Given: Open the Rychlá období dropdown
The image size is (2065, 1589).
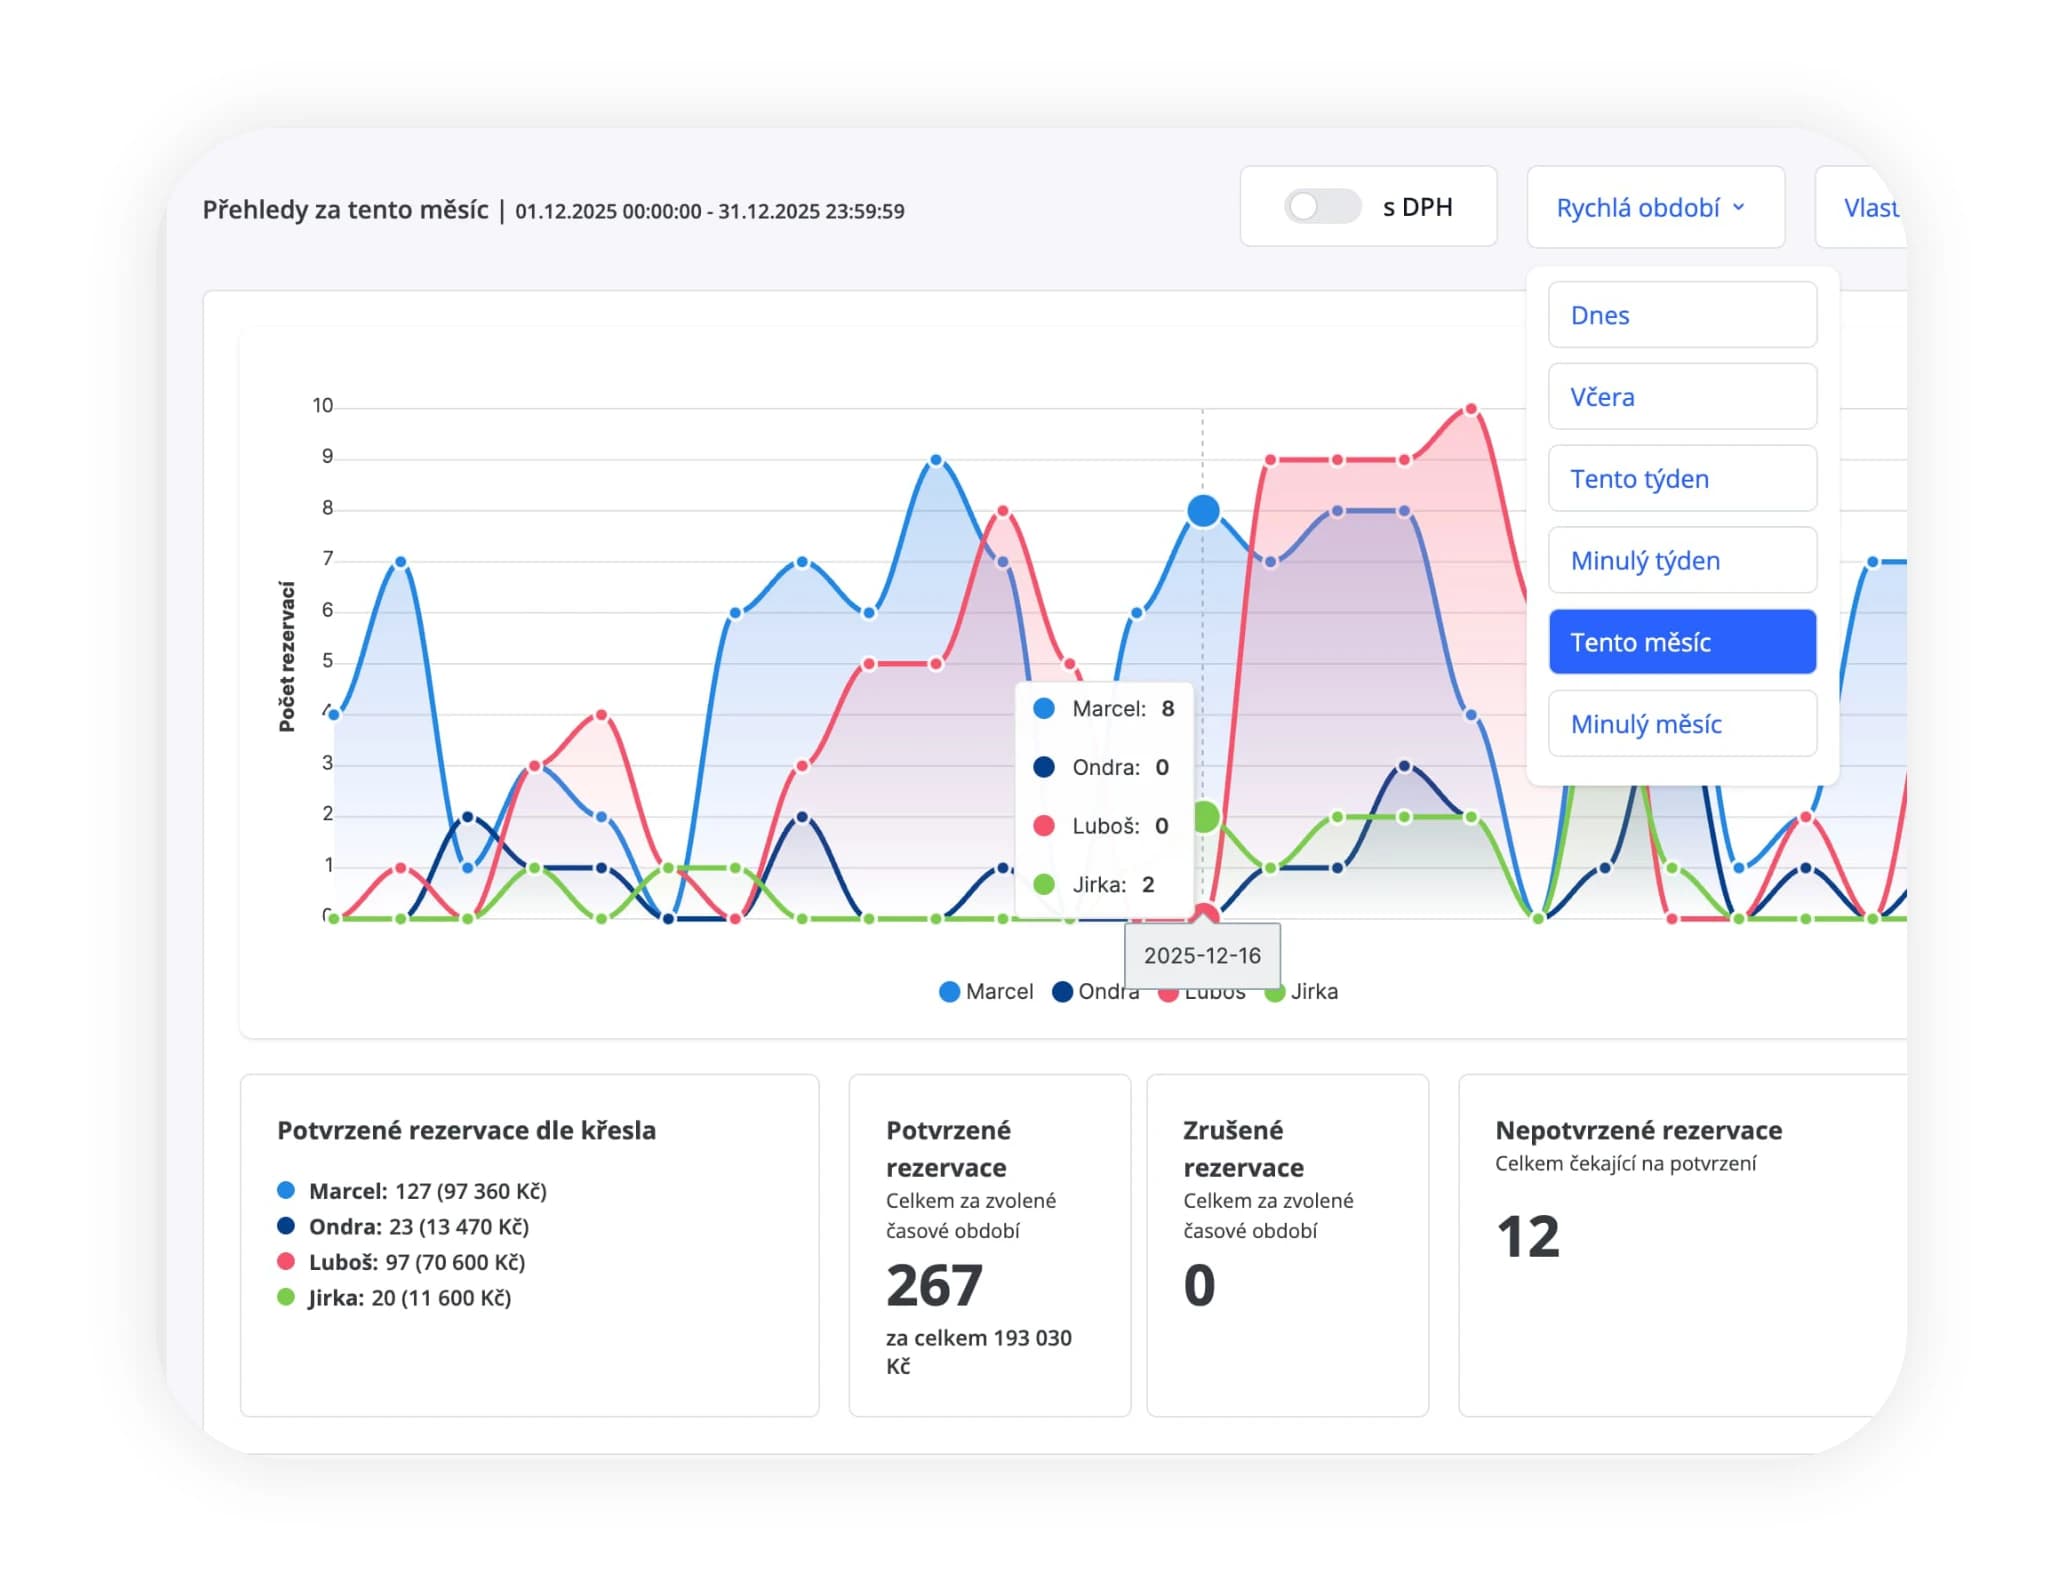Looking at the screenshot, I should (1655, 207).
